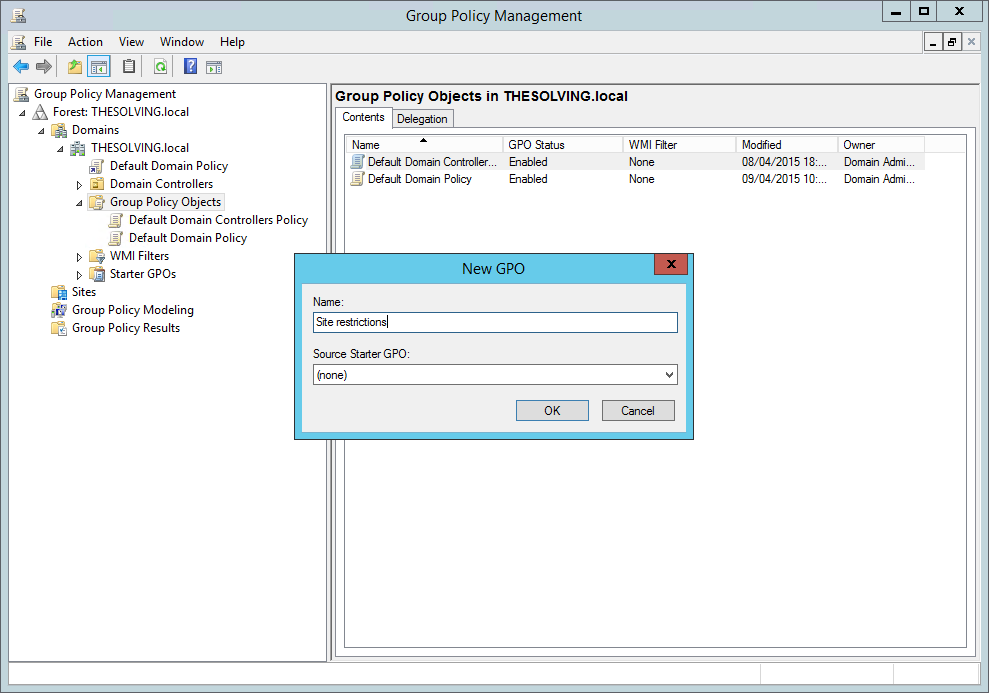989x693 pixels.
Task: Sort list by Modified column header
Action: pyautogui.click(x=787, y=144)
